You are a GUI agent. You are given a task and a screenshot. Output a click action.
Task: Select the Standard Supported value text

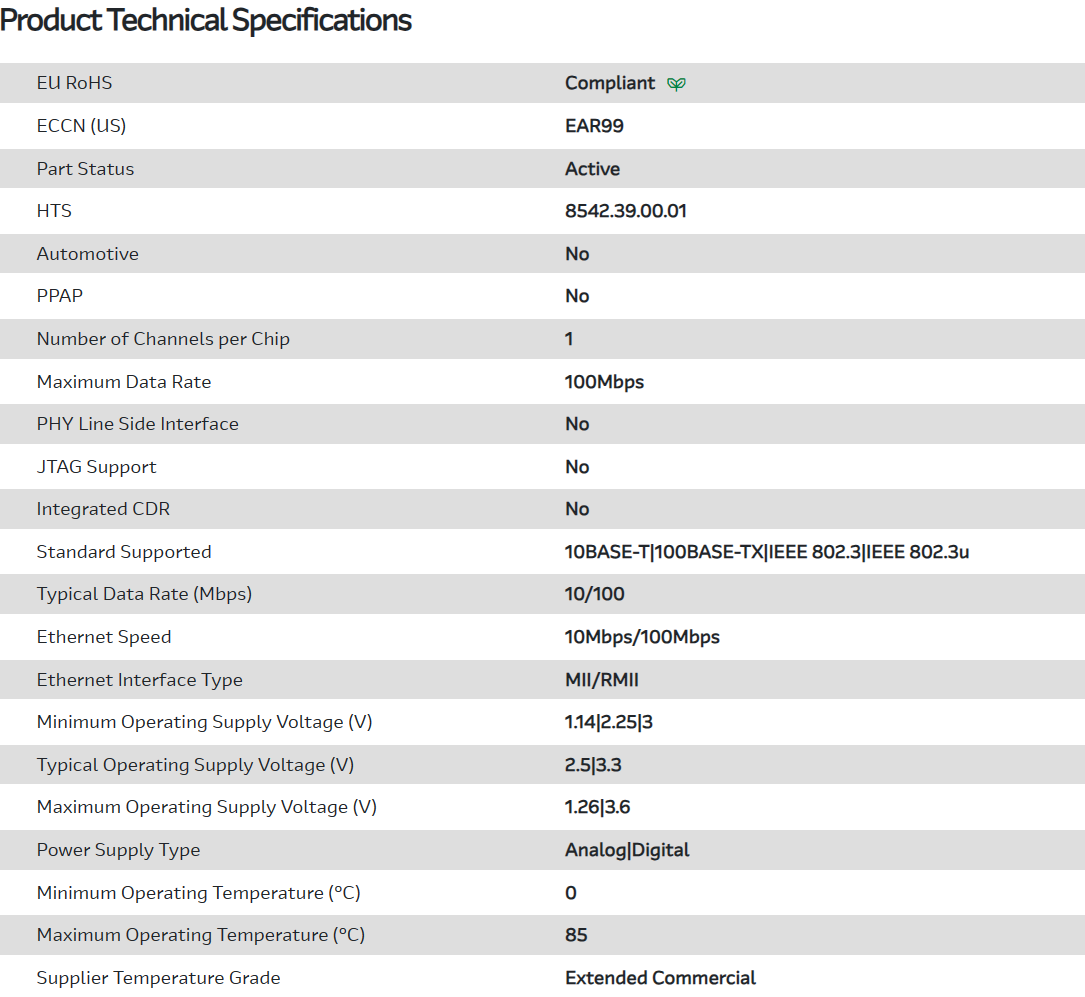[x=766, y=552]
